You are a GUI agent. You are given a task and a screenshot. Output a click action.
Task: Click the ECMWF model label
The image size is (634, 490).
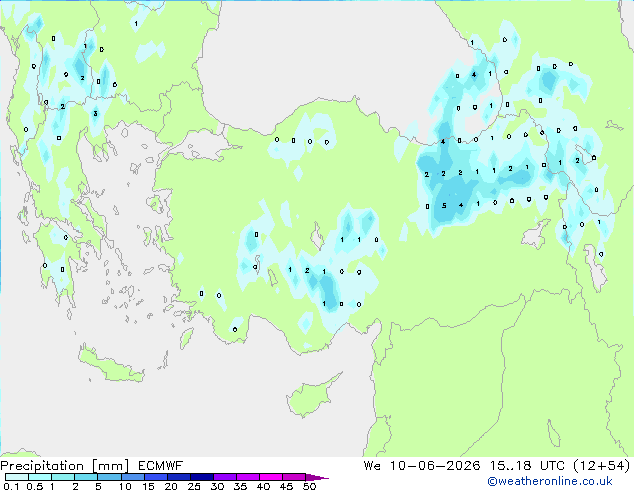pos(161,466)
